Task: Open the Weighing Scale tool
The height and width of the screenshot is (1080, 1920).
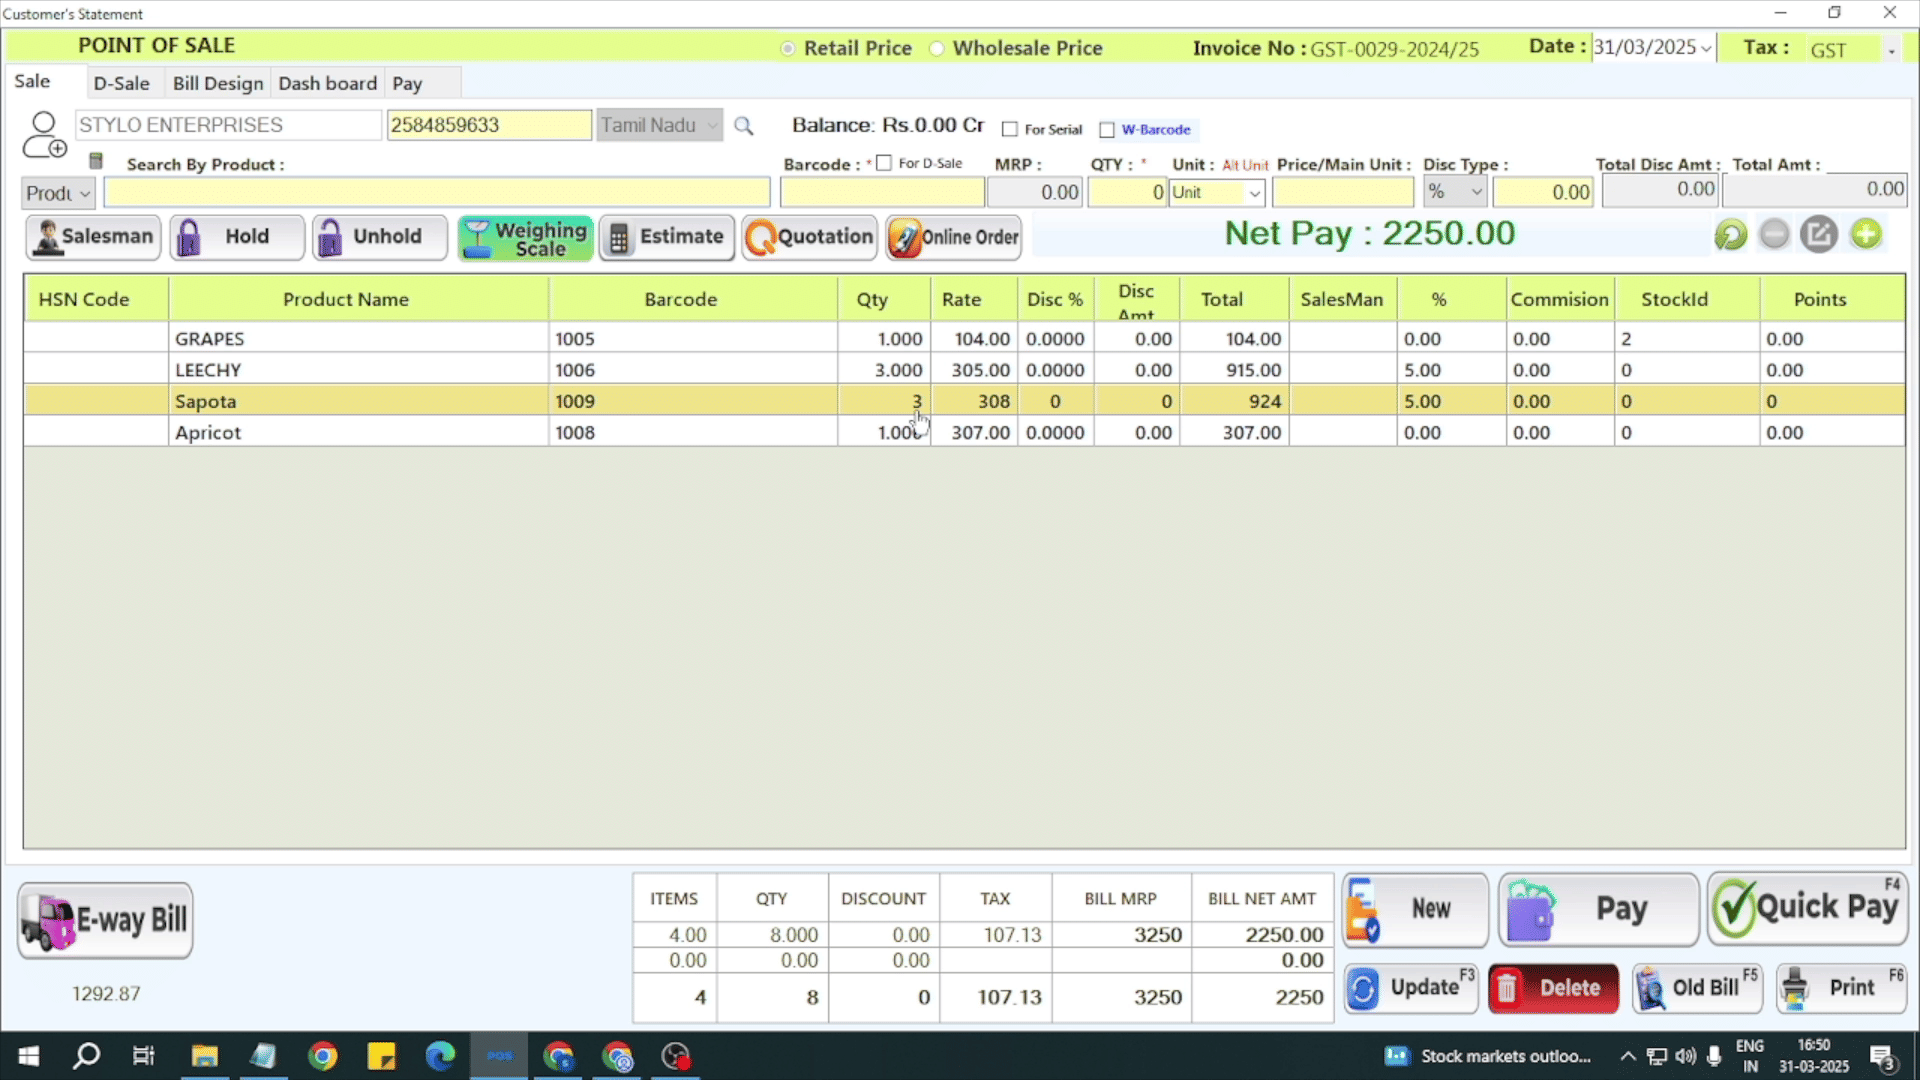Action: (x=525, y=238)
